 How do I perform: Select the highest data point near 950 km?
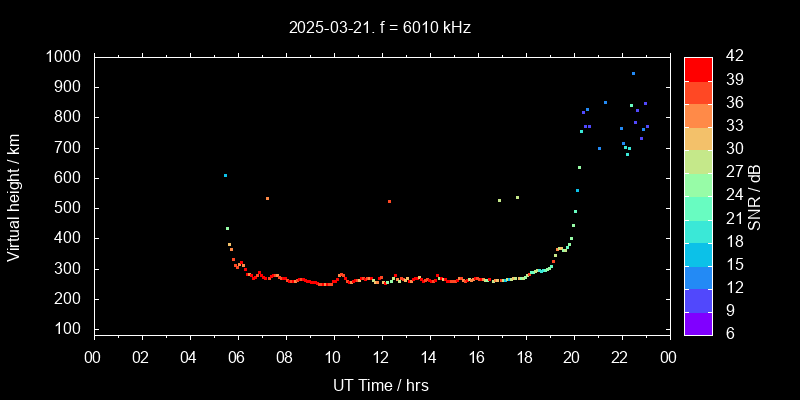633,73
